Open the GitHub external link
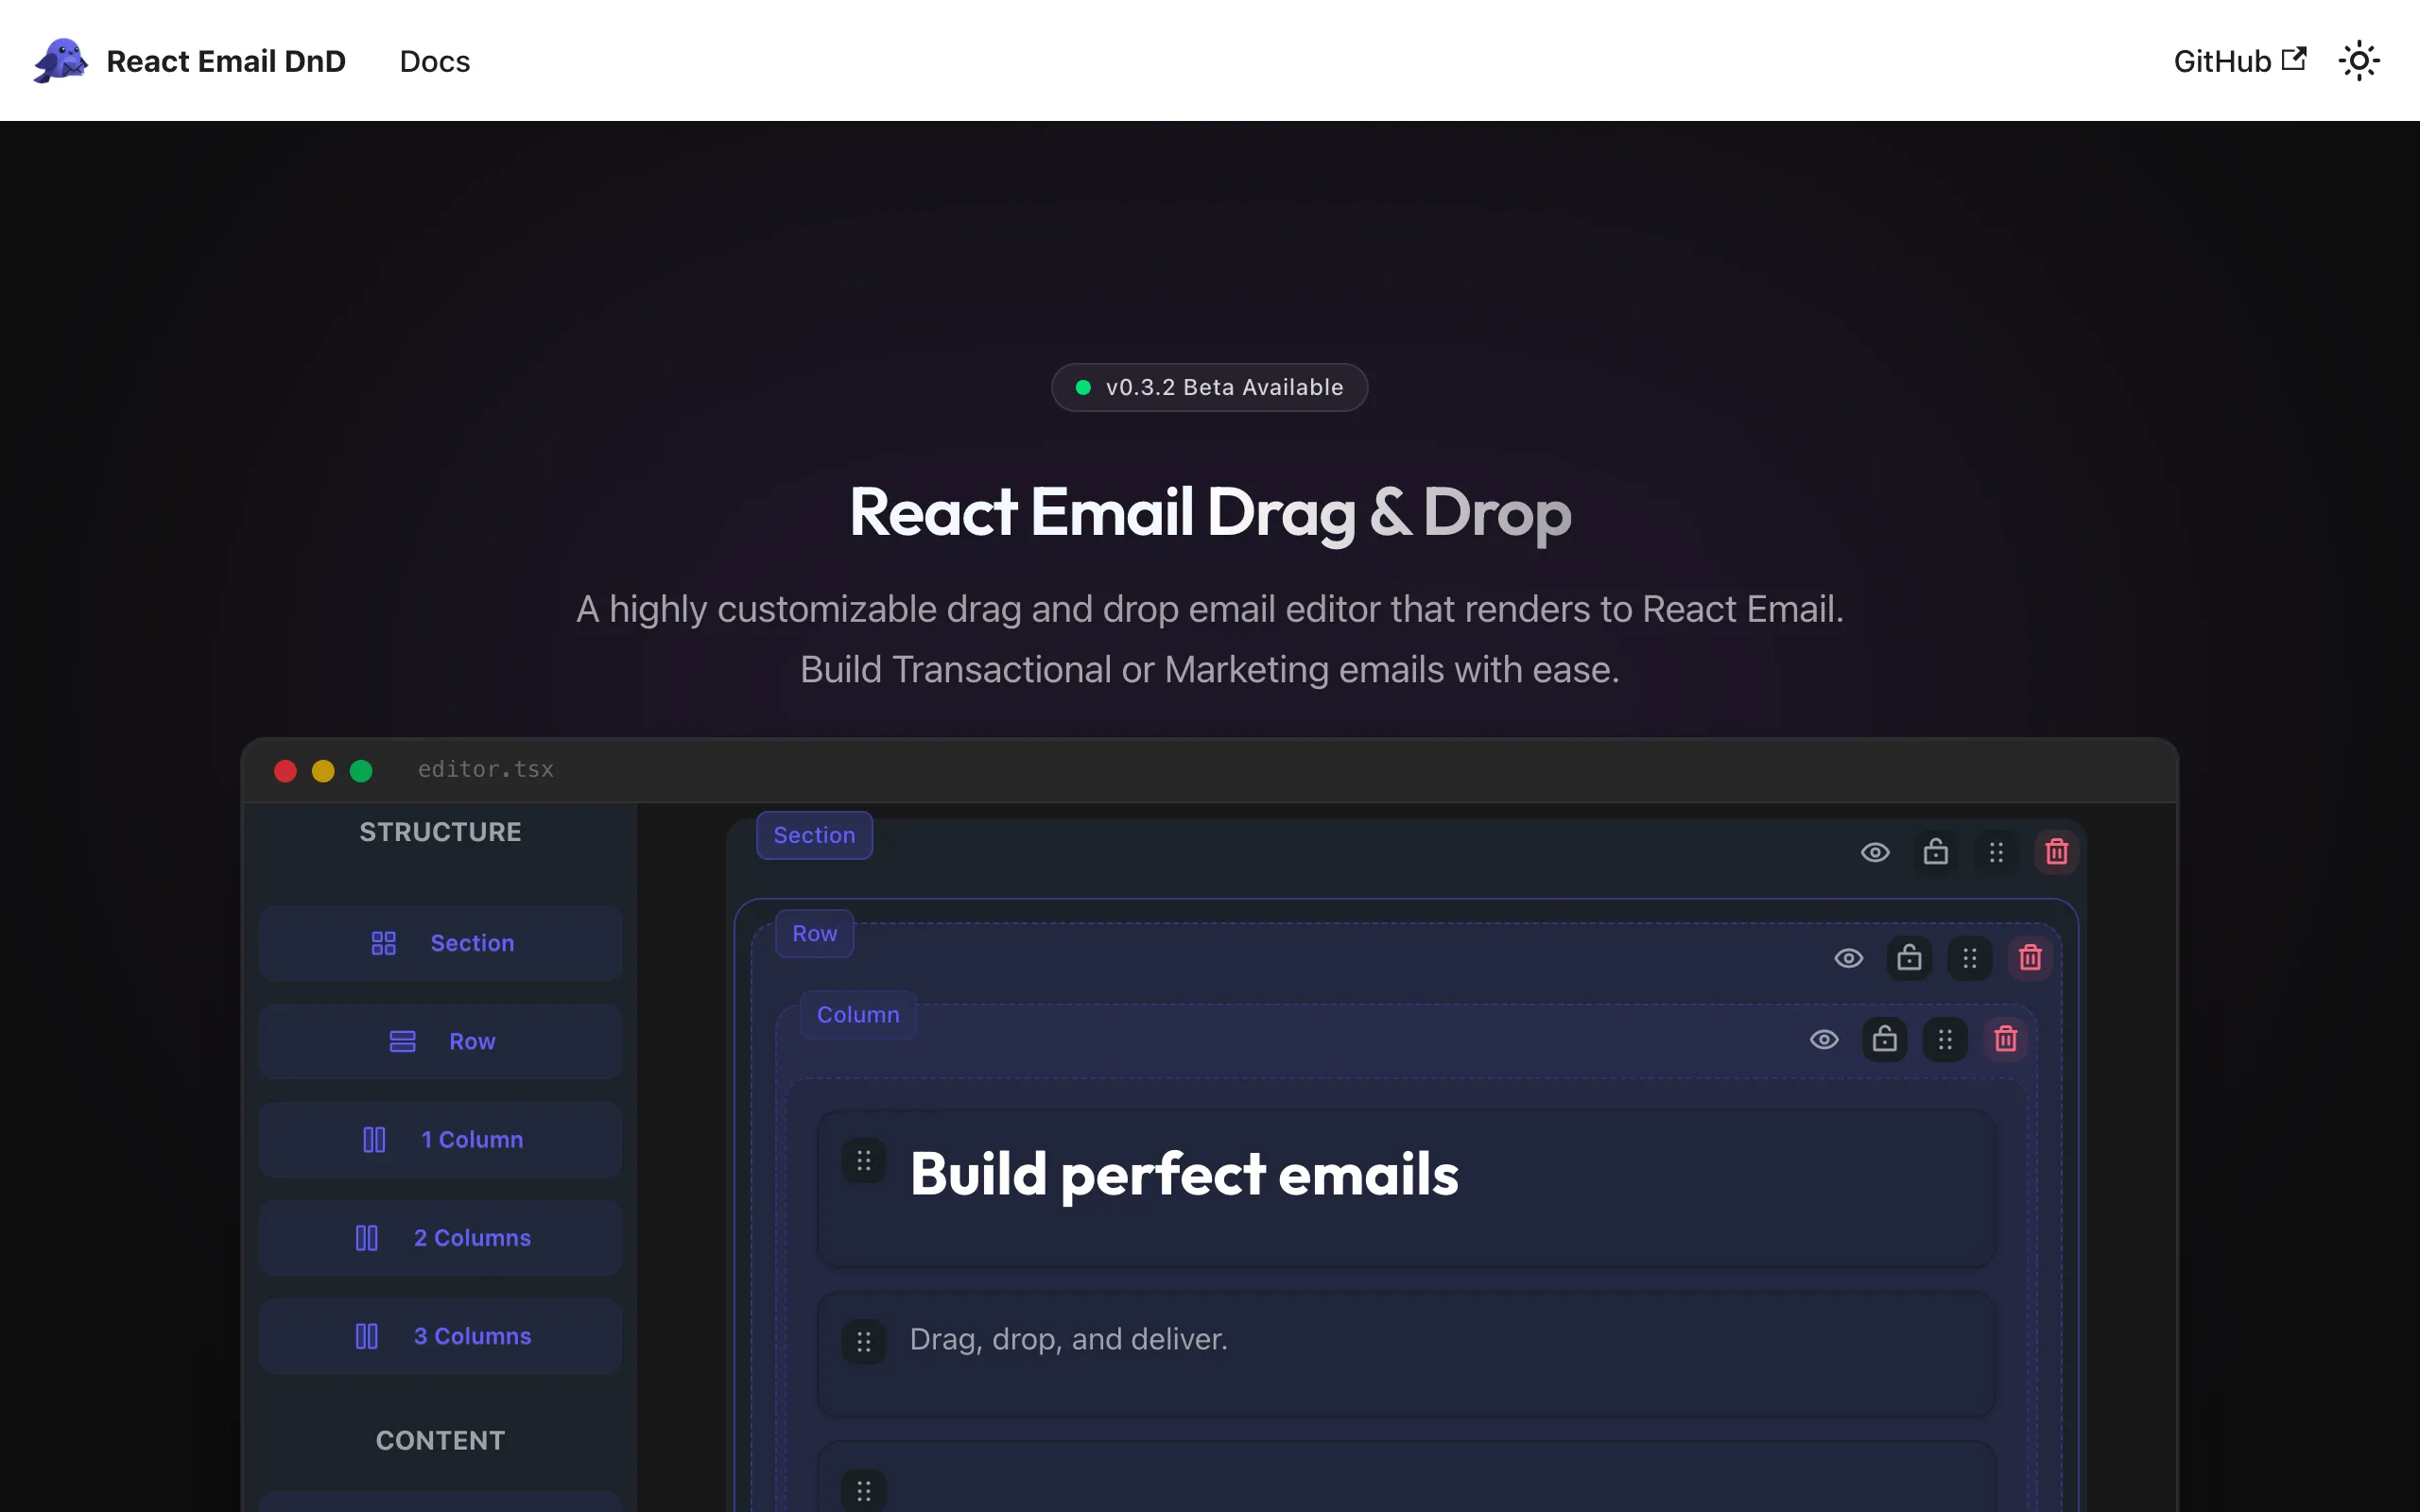Viewport: 2420px width, 1512px height. 2239,61
